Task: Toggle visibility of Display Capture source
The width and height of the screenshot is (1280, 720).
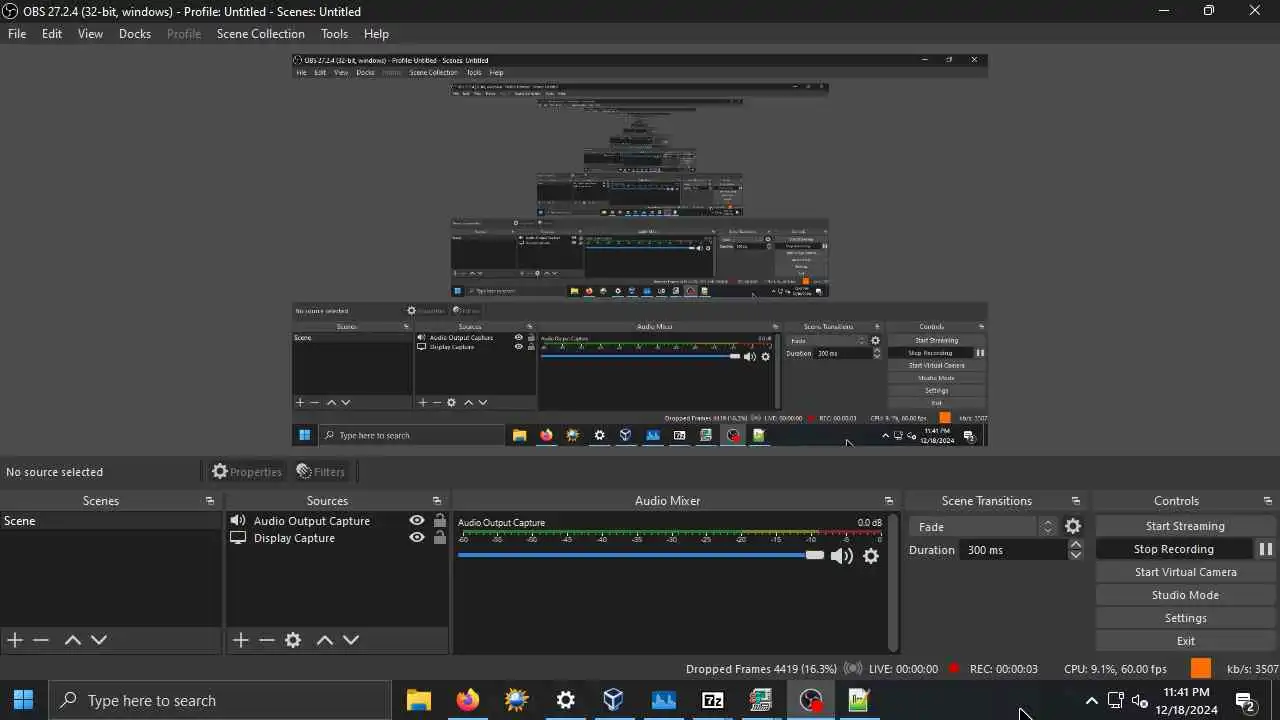Action: (417, 538)
